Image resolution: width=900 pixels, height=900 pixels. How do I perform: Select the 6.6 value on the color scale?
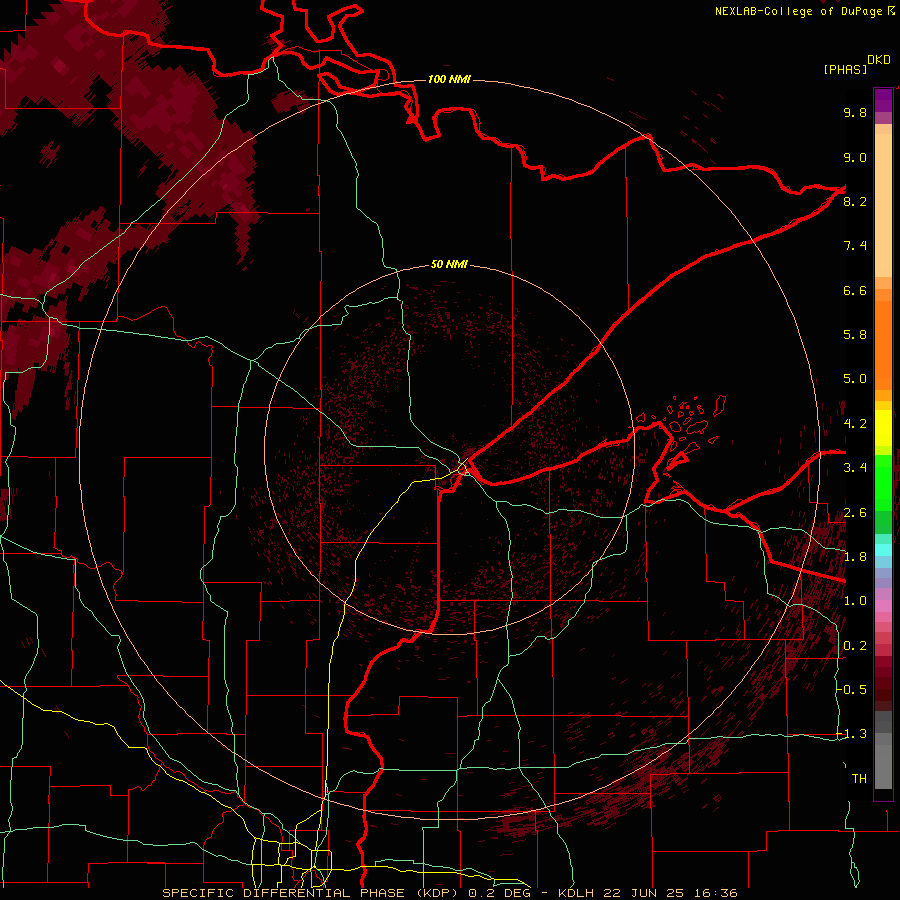855,290
